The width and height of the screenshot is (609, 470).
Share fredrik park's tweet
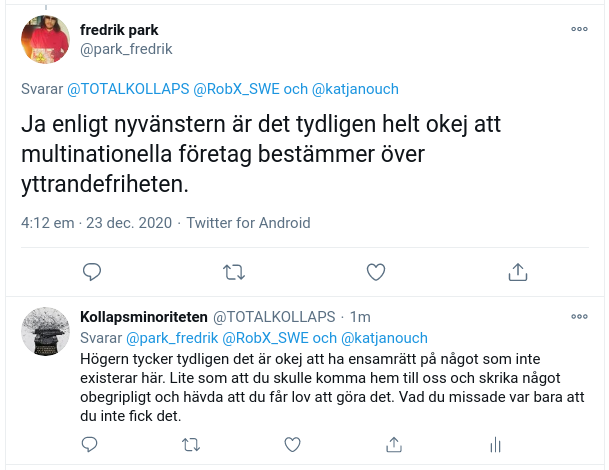[x=518, y=272]
